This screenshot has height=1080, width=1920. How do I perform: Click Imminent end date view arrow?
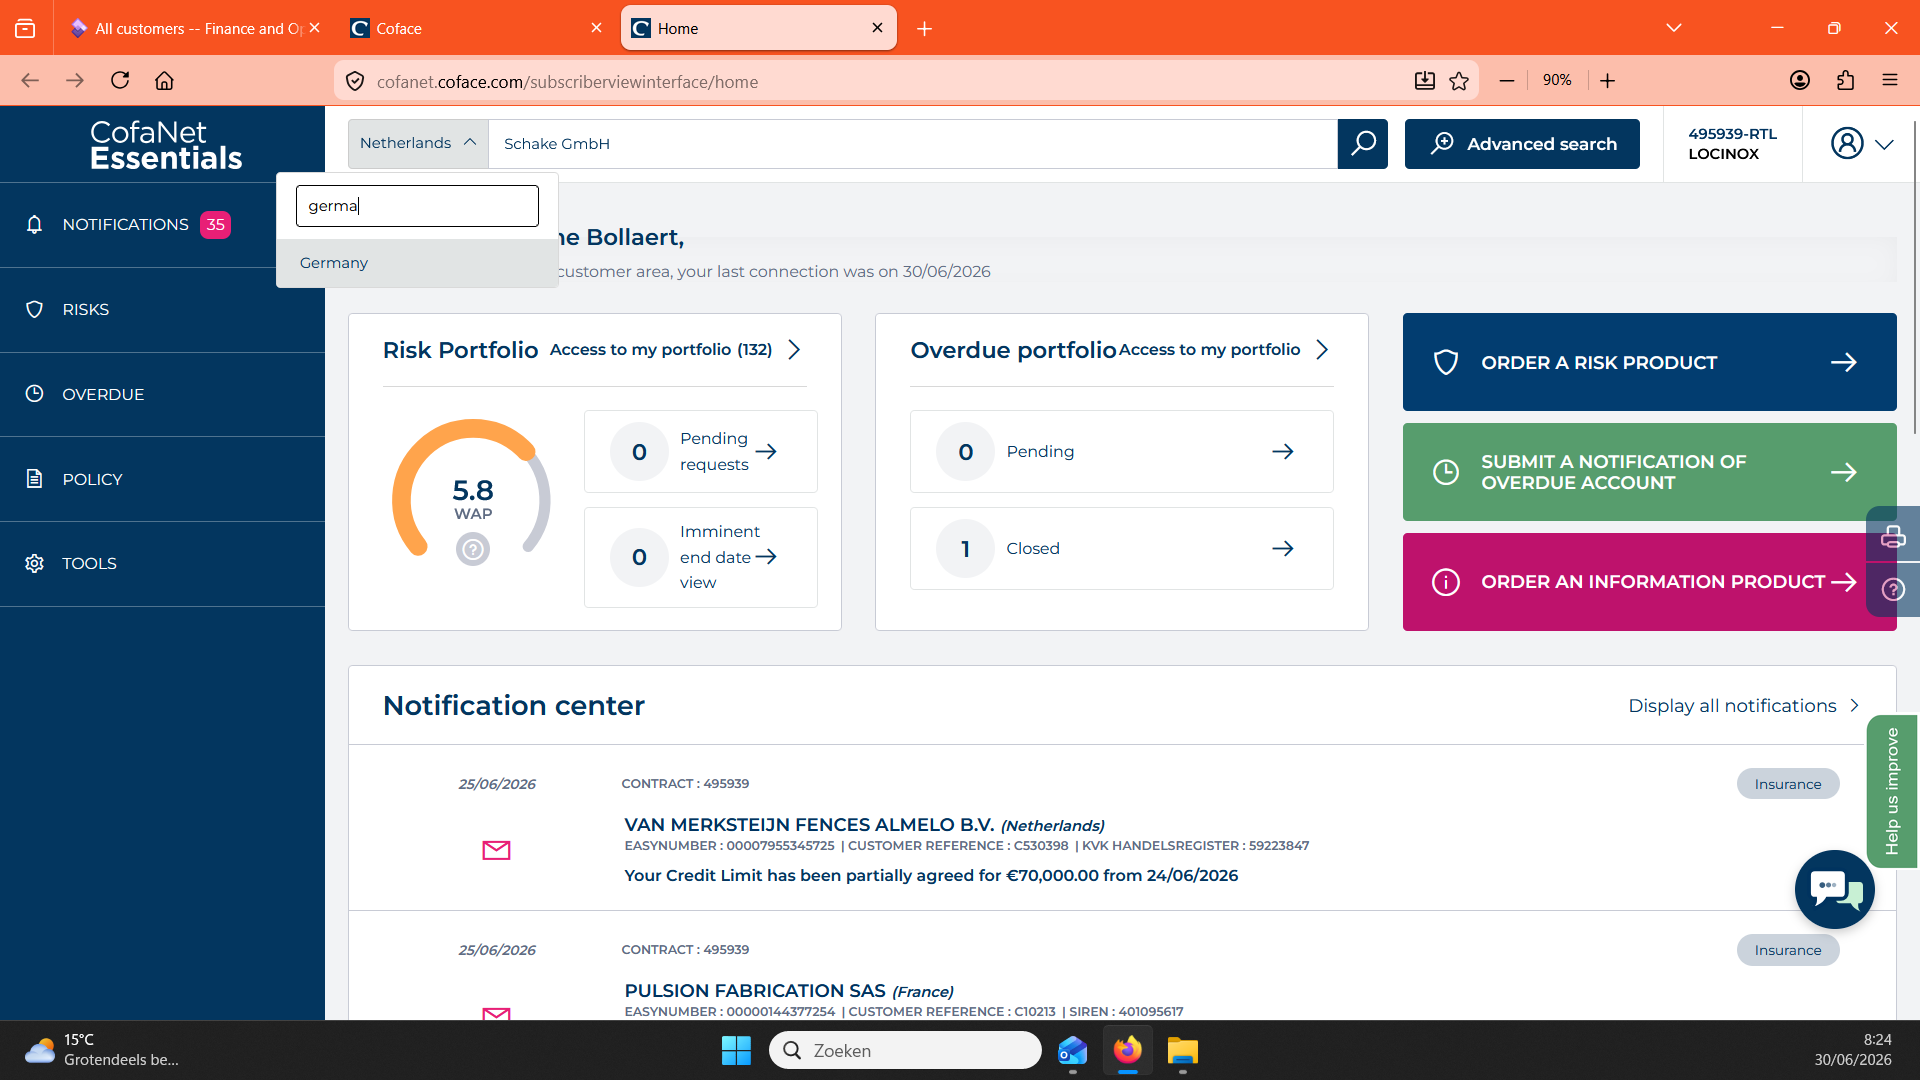(766, 557)
